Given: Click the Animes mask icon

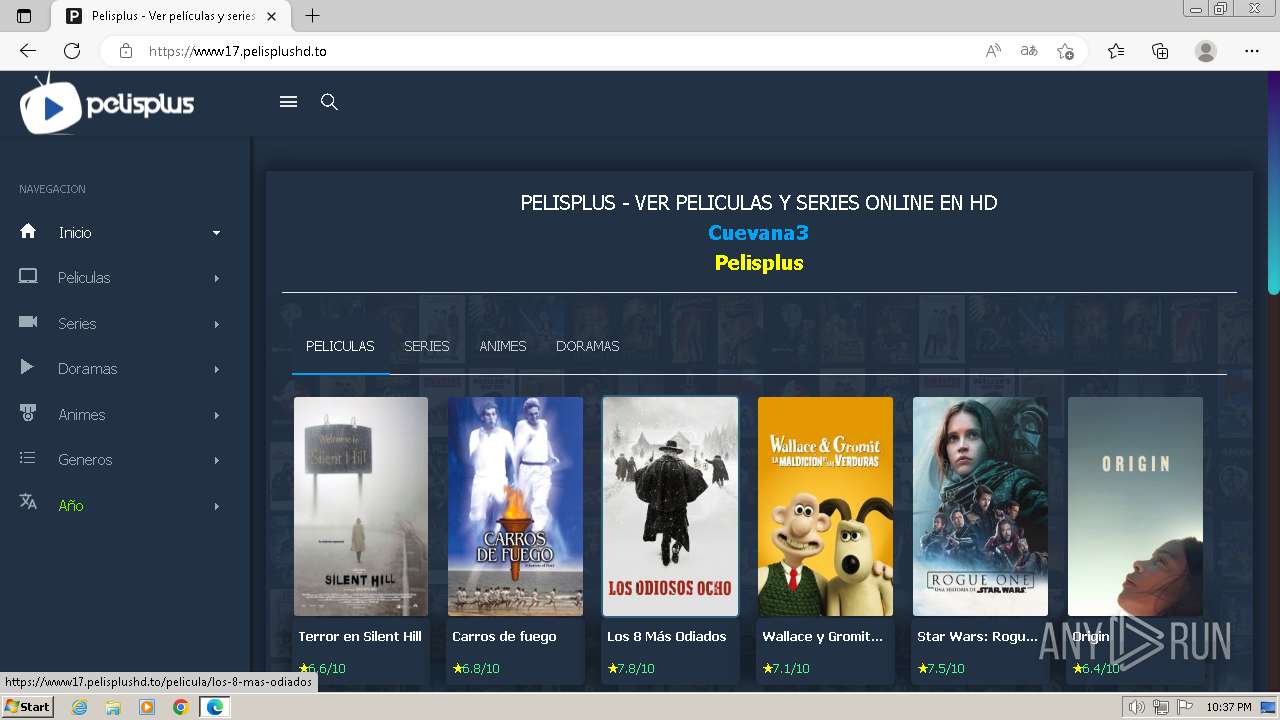Looking at the screenshot, I should [x=28, y=413].
